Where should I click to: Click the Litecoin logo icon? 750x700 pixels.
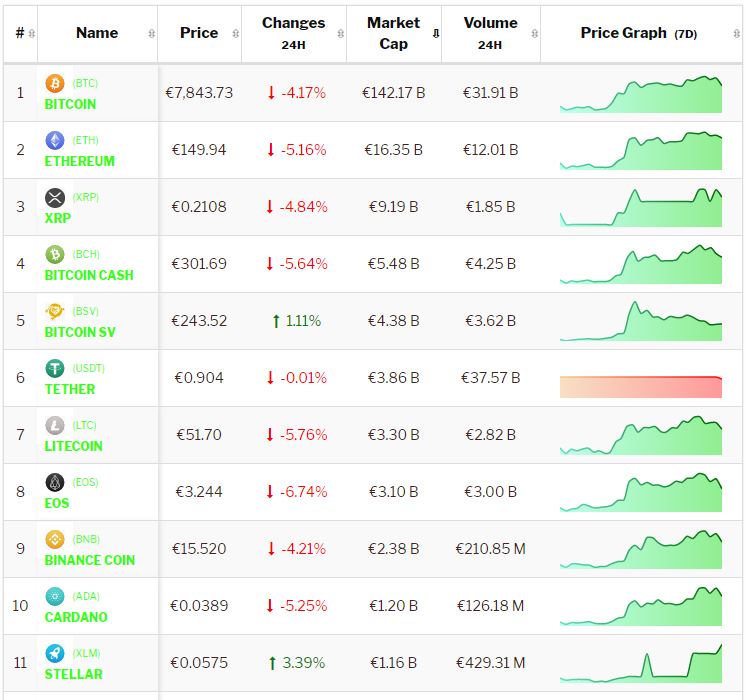click(x=55, y=426)
